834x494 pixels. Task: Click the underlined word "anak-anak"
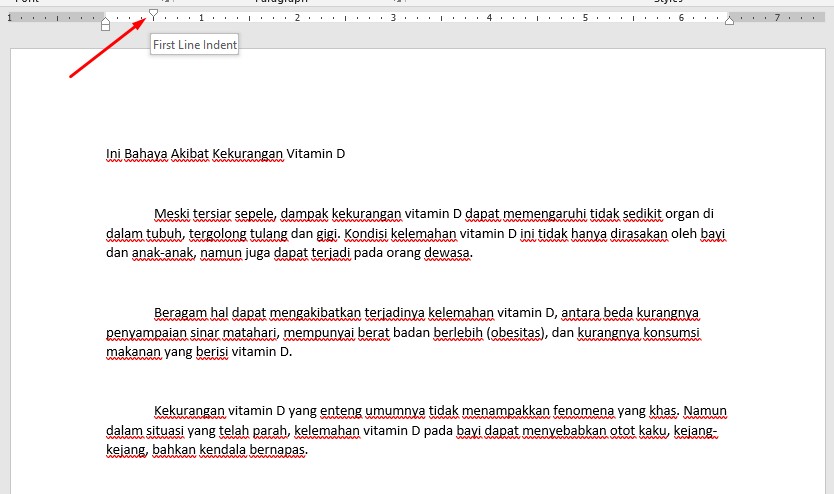click(x=164, y=253)
